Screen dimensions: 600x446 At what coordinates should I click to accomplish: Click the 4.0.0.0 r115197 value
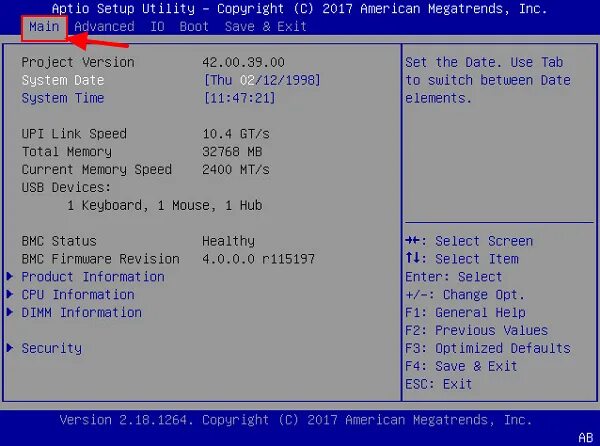tap(258, 259)
